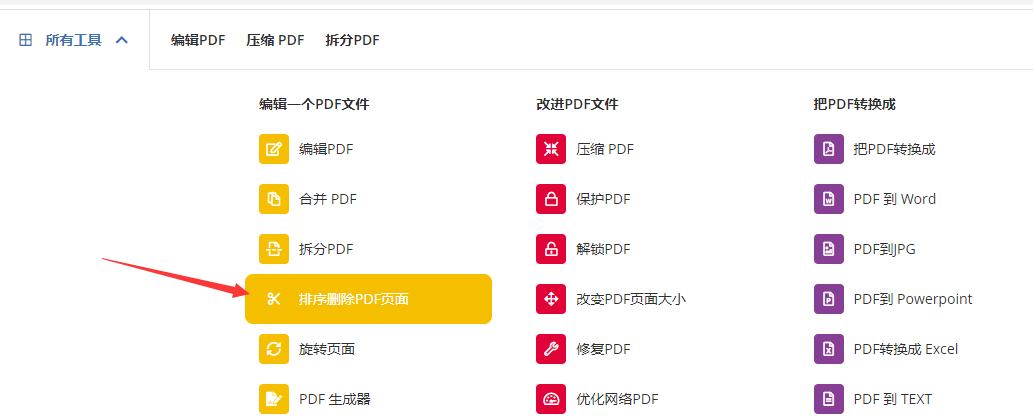The width and height of the screenshot is (1033, 419).
Task: Open the 所有工具 grid menu
Action: (x=25, y=40)
